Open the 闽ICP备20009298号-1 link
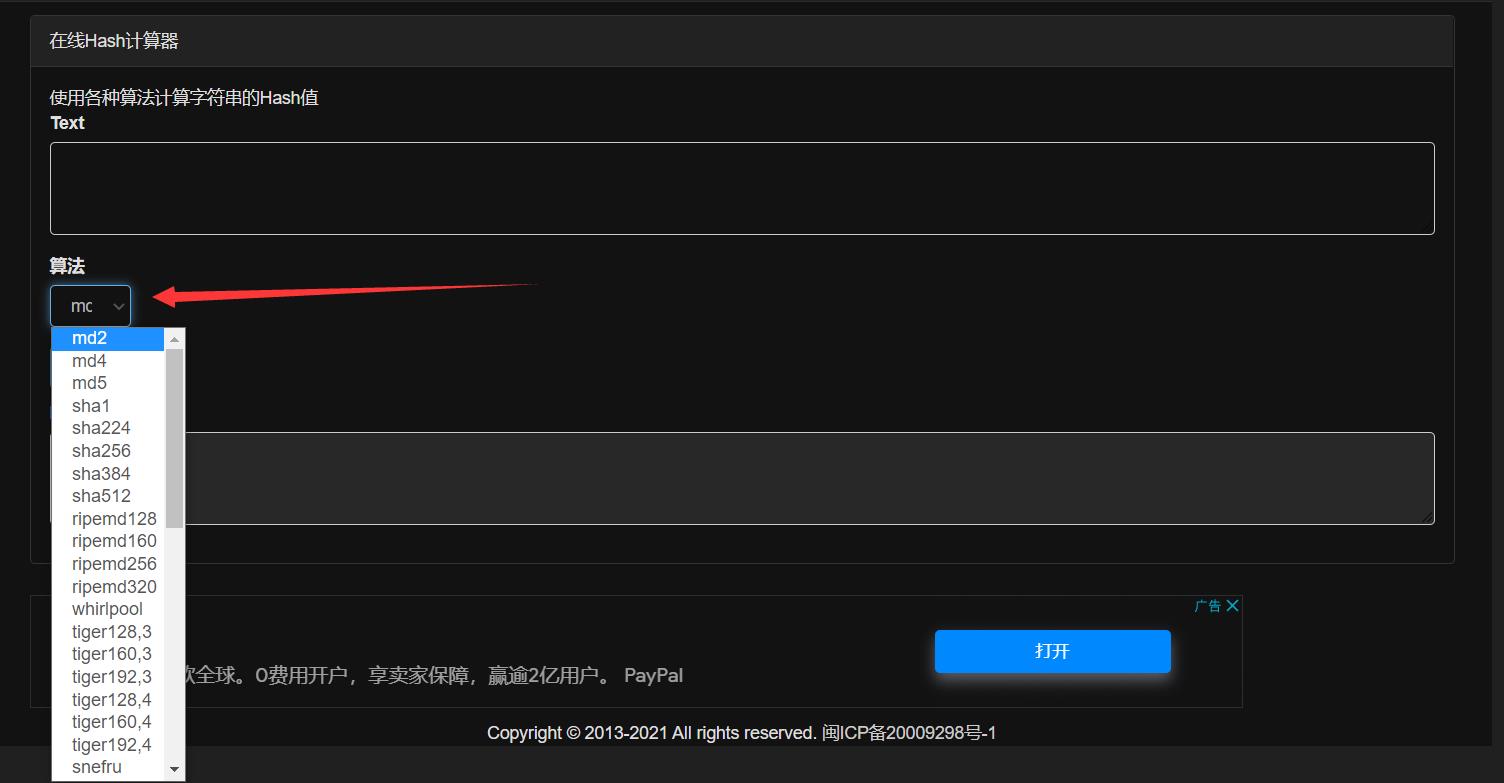The width and height of the screenshot is (1504, 783). [x=909, y=733]
